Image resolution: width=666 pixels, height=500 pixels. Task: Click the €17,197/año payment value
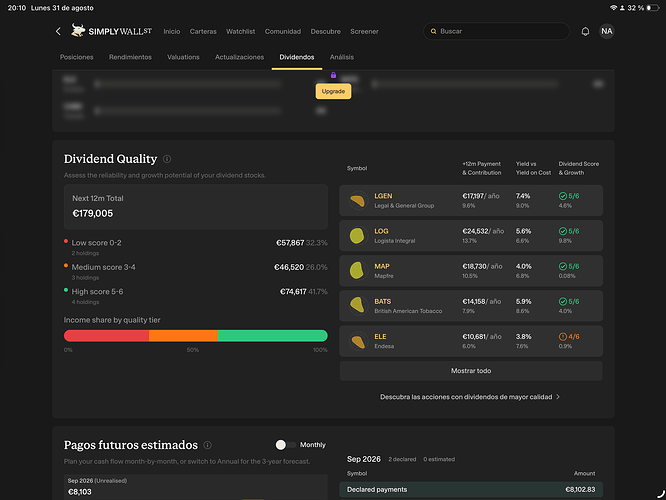(x=480, y=196)
